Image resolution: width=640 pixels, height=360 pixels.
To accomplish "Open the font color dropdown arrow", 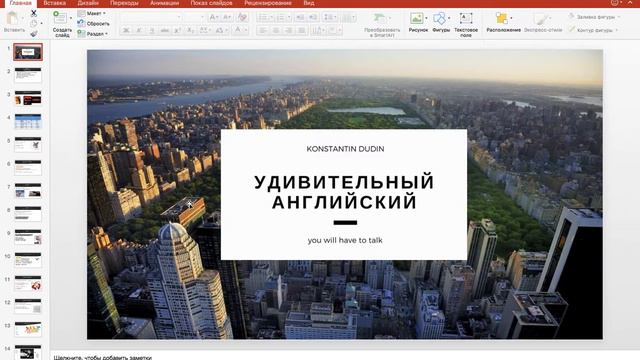I will point(246,30).
